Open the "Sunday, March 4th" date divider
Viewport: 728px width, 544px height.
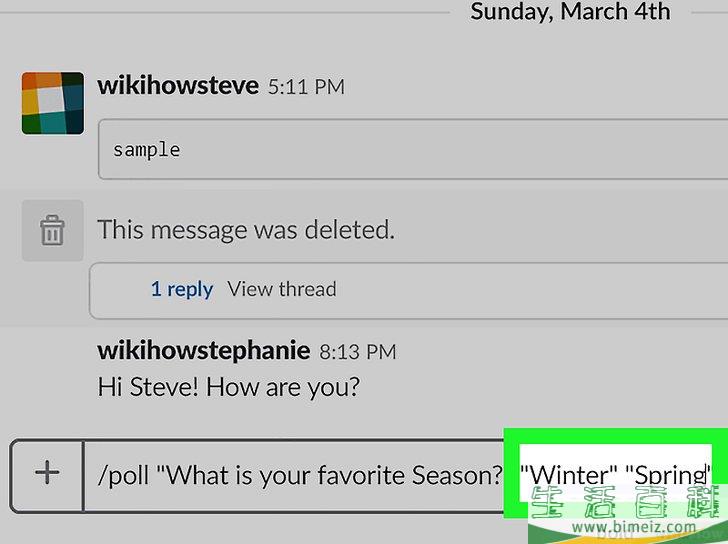pyautogui.click(x=570, y=11)
